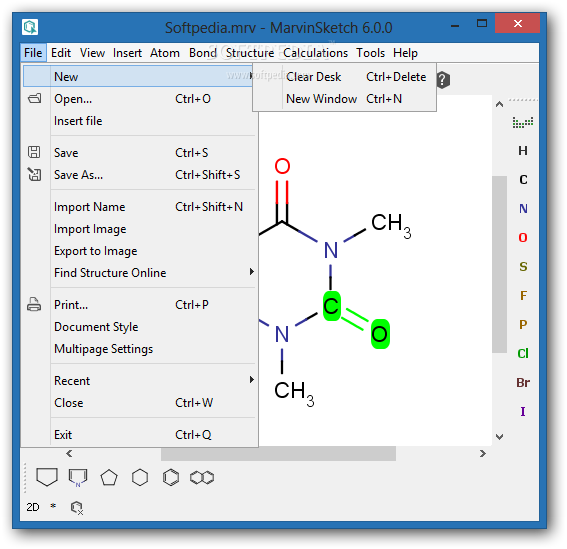Click the horizontal scrollbar right arrow
The height and width of the screenshot is (549, 567).
pyautogui.click(x=482, y=454)
